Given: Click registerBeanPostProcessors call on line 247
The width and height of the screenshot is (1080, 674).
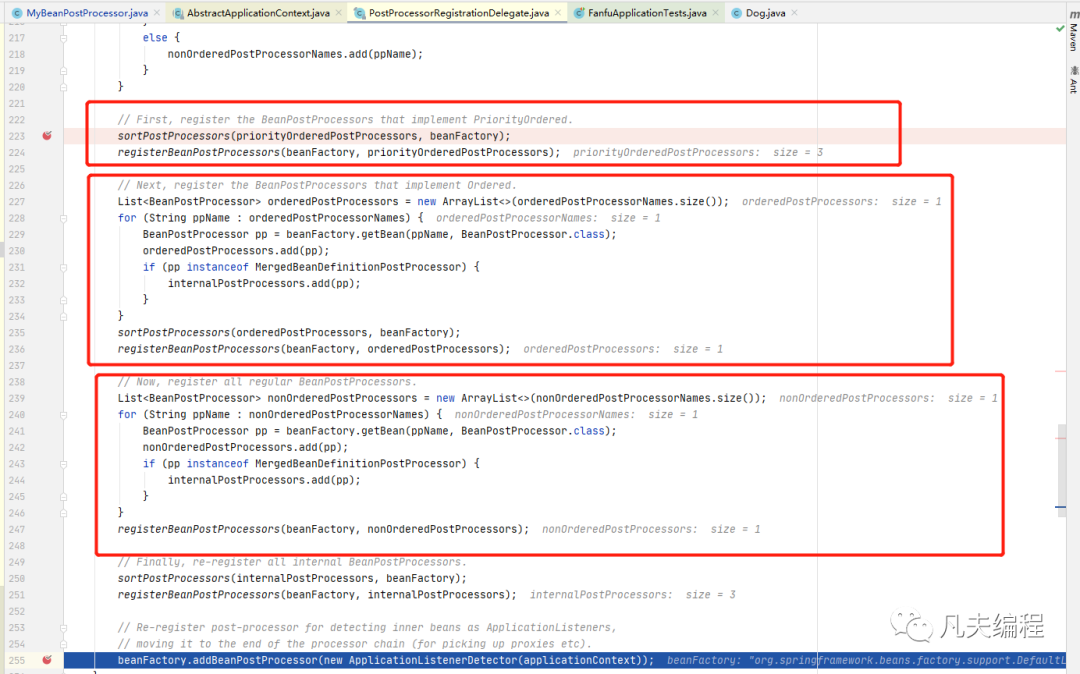Looking at the screenshot, I should tap(198, 529).
